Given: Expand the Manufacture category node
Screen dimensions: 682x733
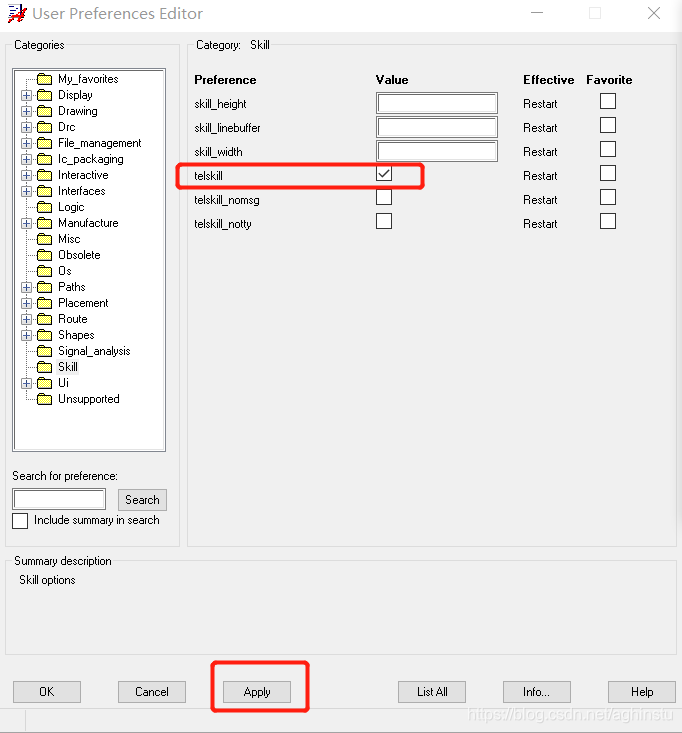Looking at the screenshot, I should point(27,223).
